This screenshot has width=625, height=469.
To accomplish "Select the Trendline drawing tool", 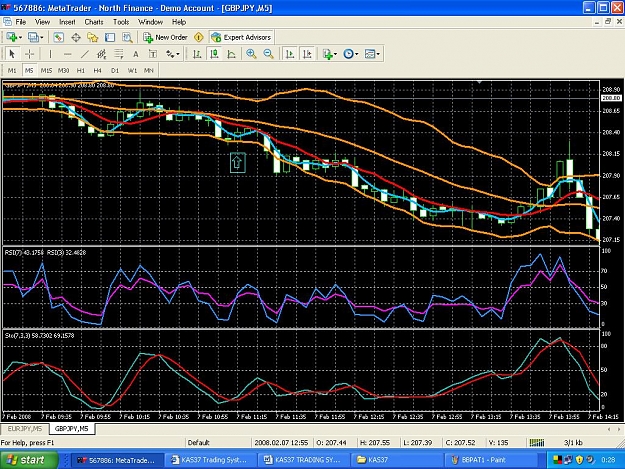I will (x=85, y=54).
